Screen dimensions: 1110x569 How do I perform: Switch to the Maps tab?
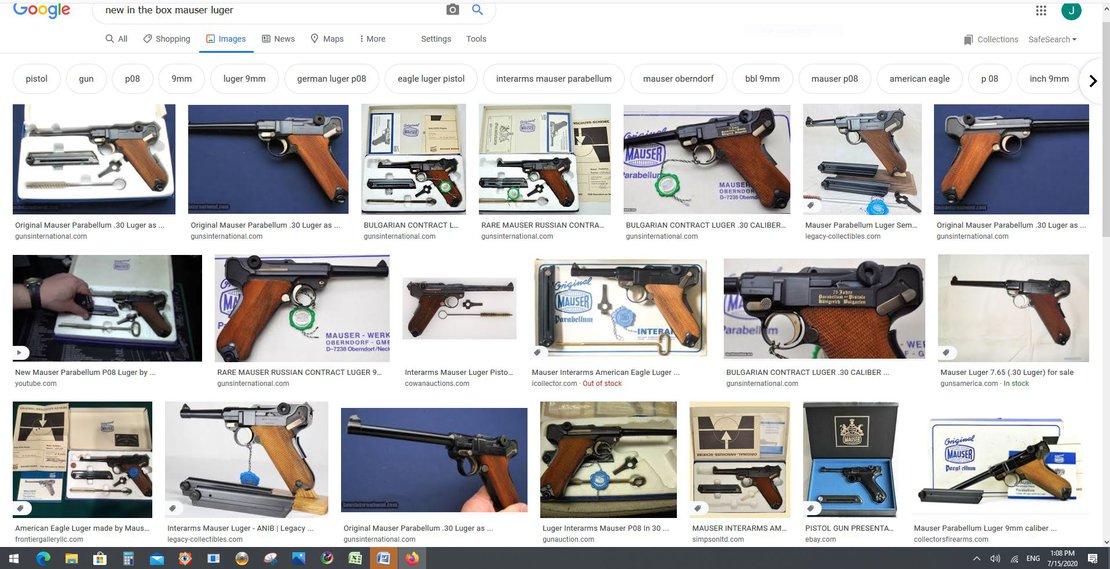point(327,39)
